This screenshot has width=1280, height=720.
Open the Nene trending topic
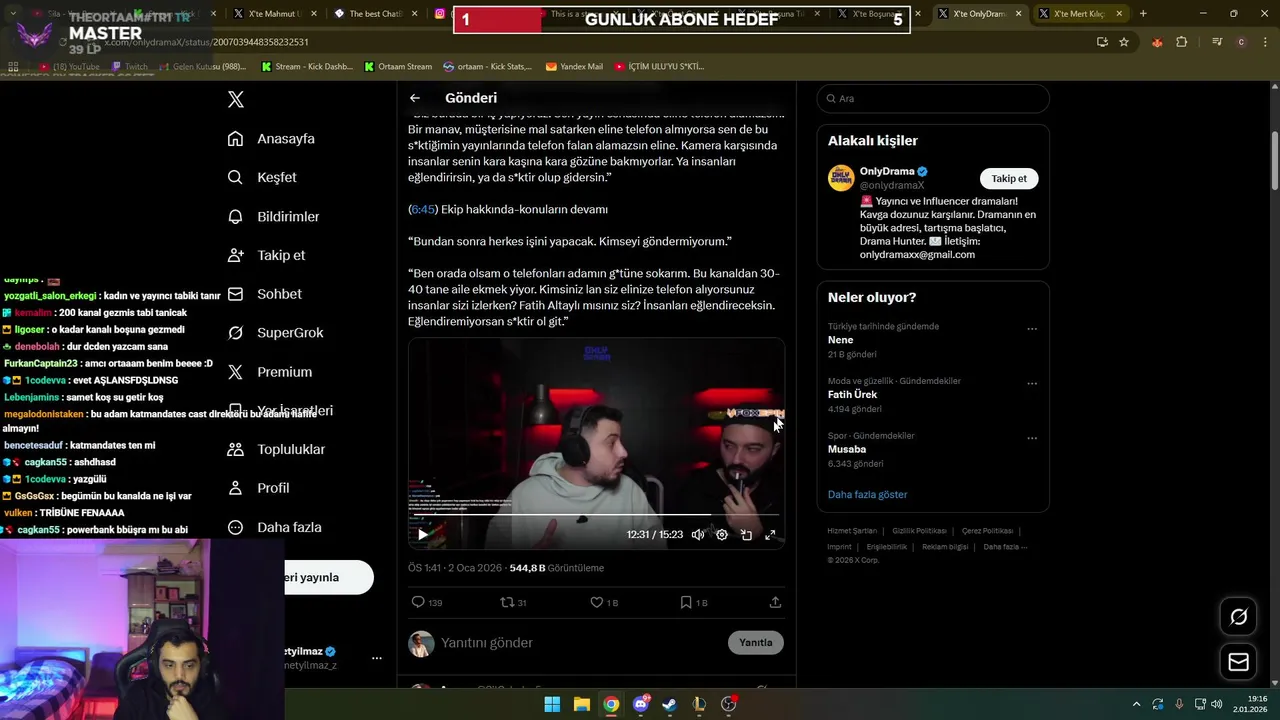click(840, 340)
